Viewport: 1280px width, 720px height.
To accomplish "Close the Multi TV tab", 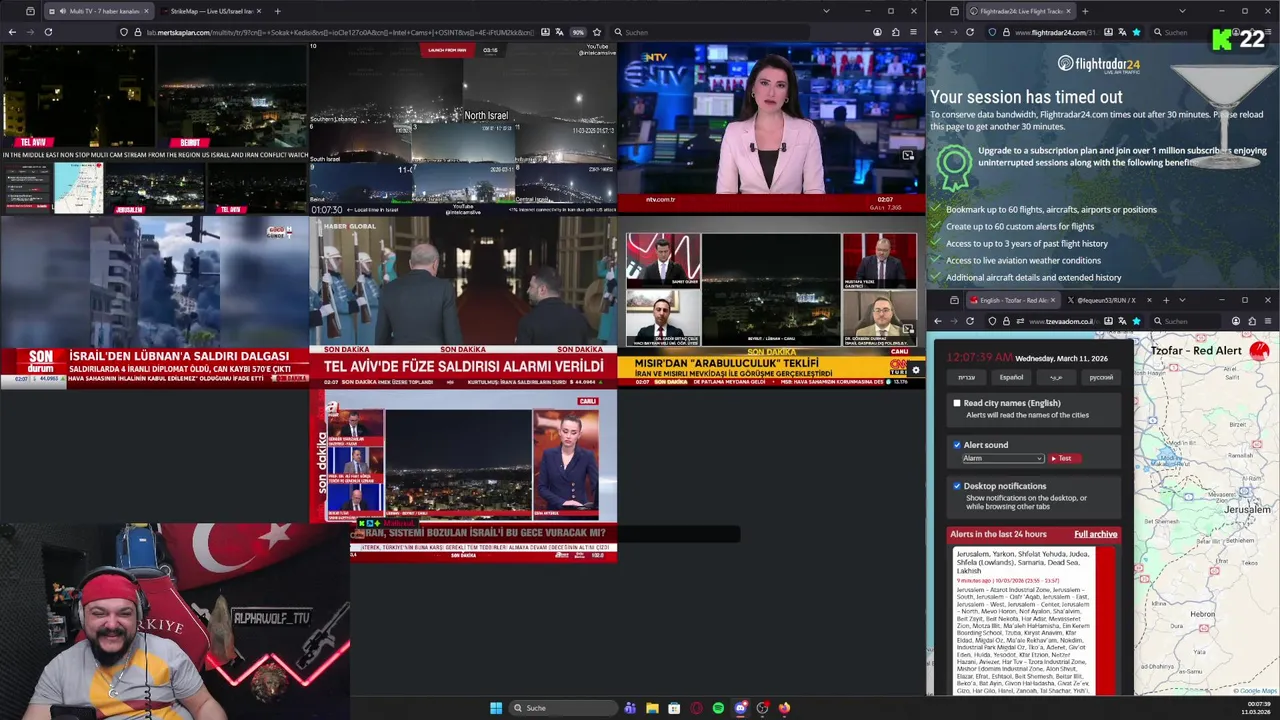I will pyautogui.click(x=146, y=11).
